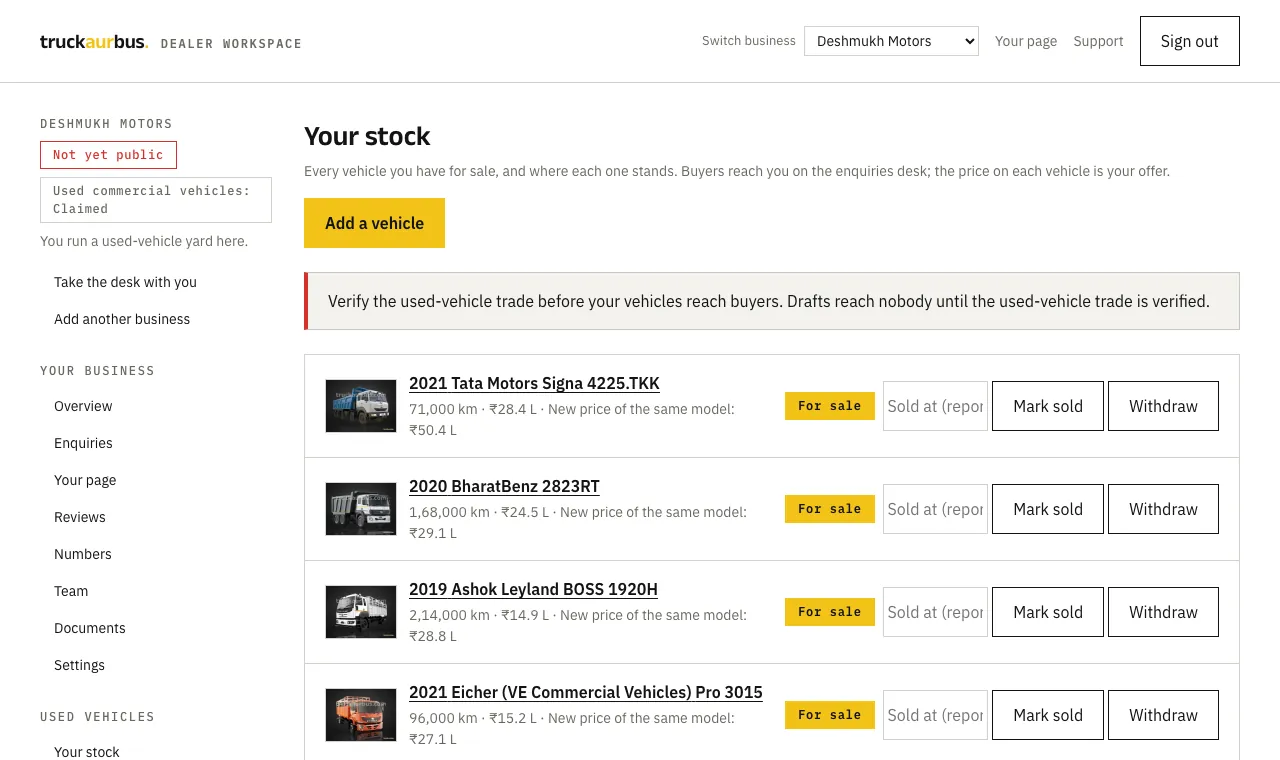The height and width of the screenshot is (760, 1280).
Task: Open the Enquiries section
Action: (83, 443)
